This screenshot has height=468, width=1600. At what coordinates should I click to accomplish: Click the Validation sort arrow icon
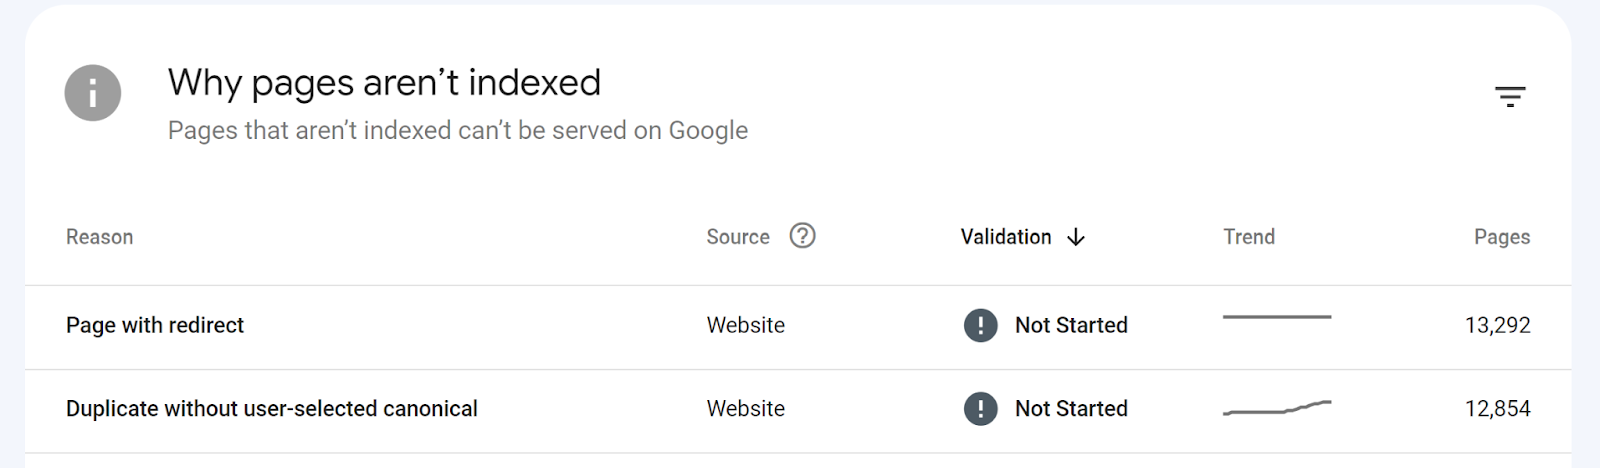pyautogui.click(x=1076, y=237)
